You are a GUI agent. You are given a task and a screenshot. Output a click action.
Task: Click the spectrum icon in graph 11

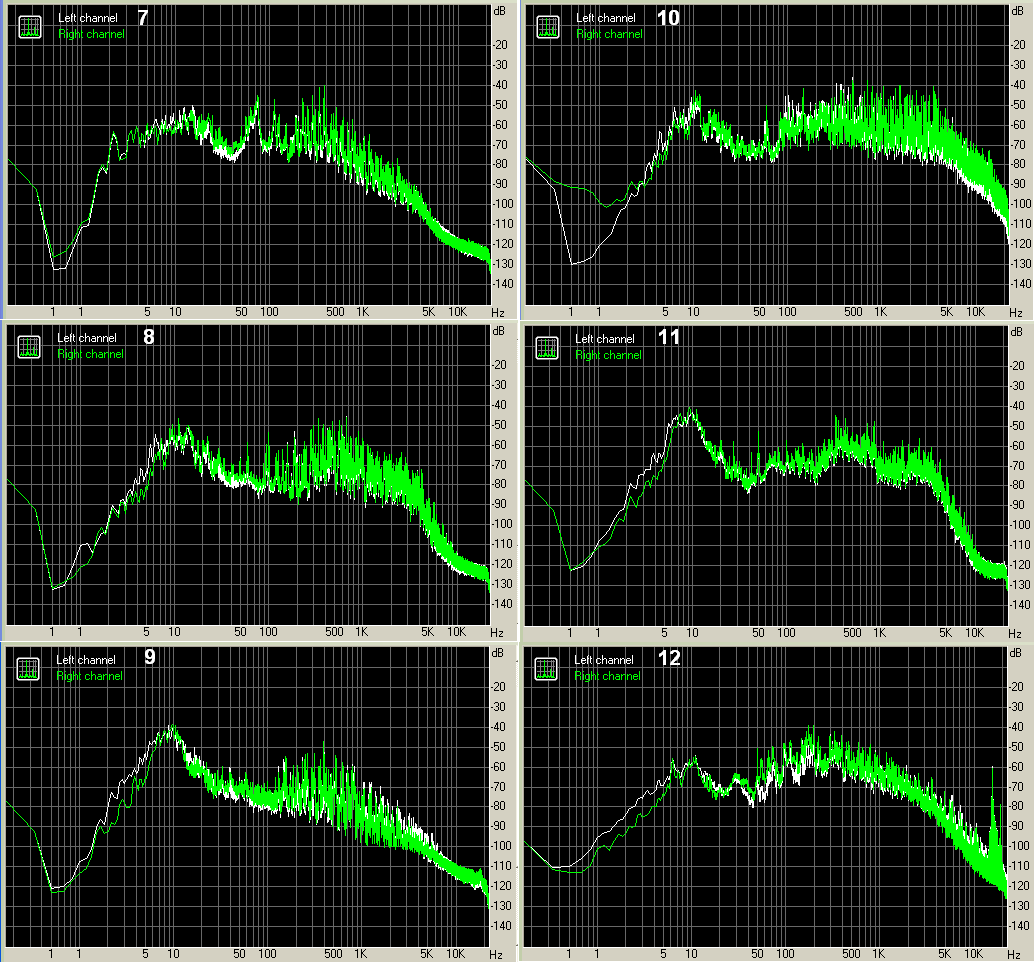(547, 348)
